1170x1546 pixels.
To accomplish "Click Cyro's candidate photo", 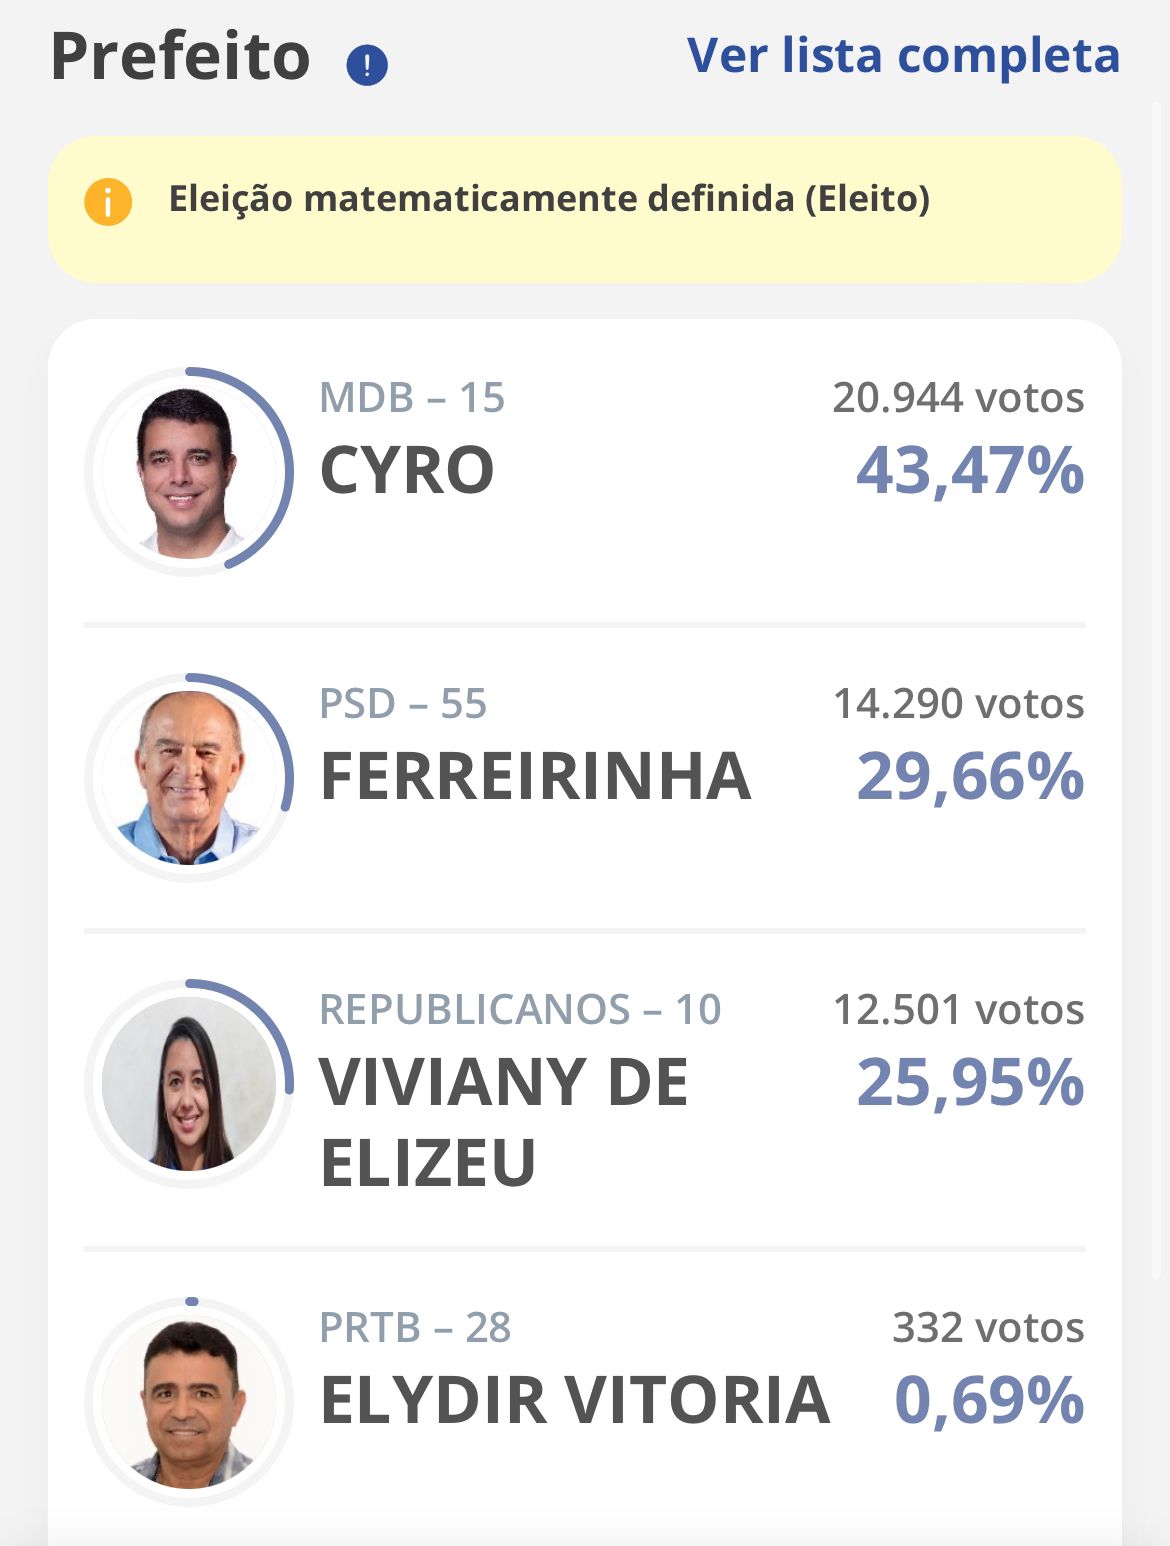I will click(x=188, y=471).
